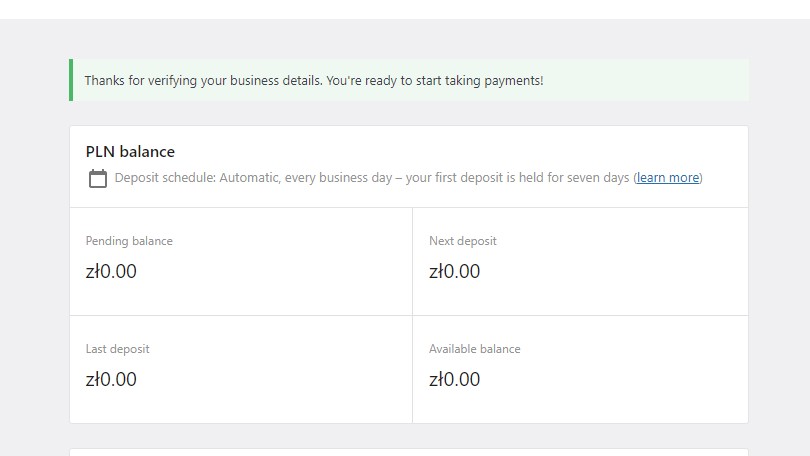Click the green accent bar of the notice
The width and height of the screenshot is (810, 456).
71,80
